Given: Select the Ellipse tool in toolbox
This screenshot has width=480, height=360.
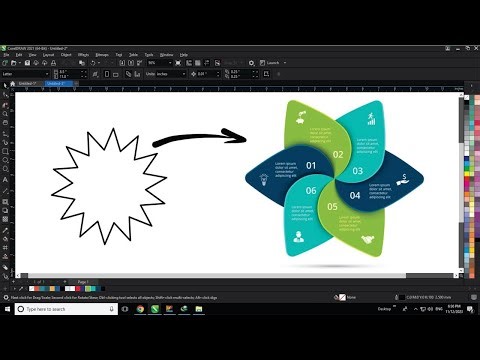Looking at the screenshot, I should pyautogui.click(x=5, y=160).
